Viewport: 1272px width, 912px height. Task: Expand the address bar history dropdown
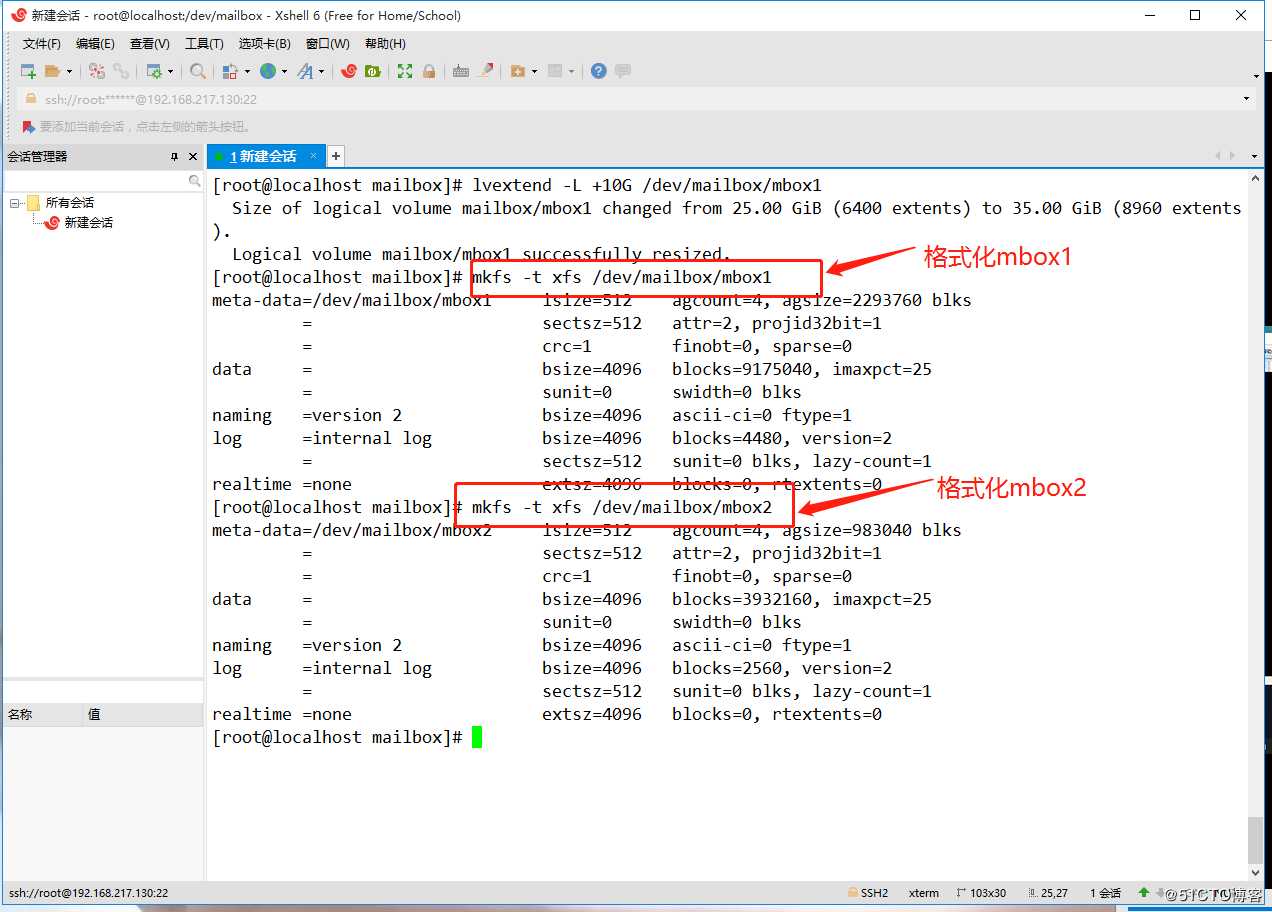tap(1246, 99)
